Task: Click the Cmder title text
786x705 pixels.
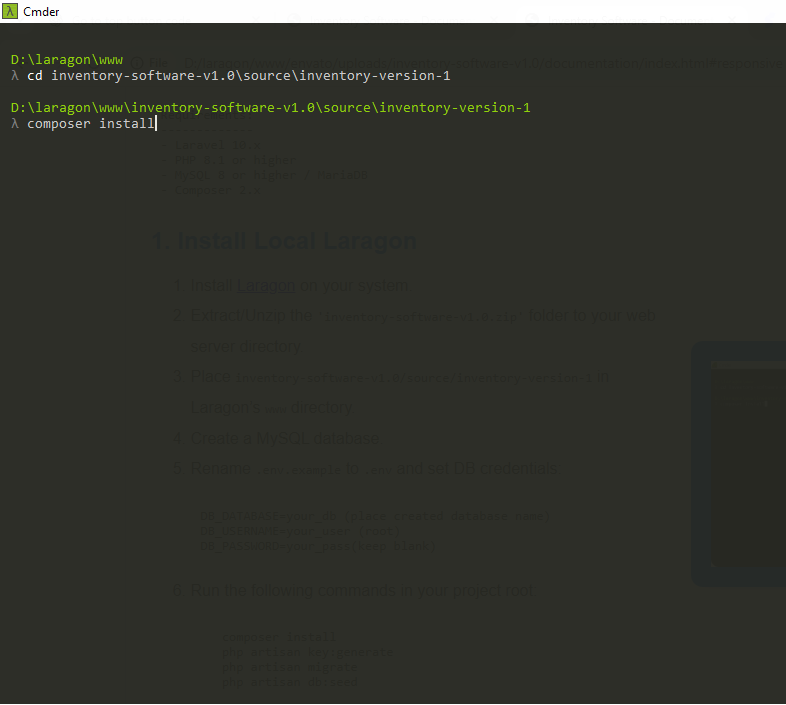Action: (41, 12)
